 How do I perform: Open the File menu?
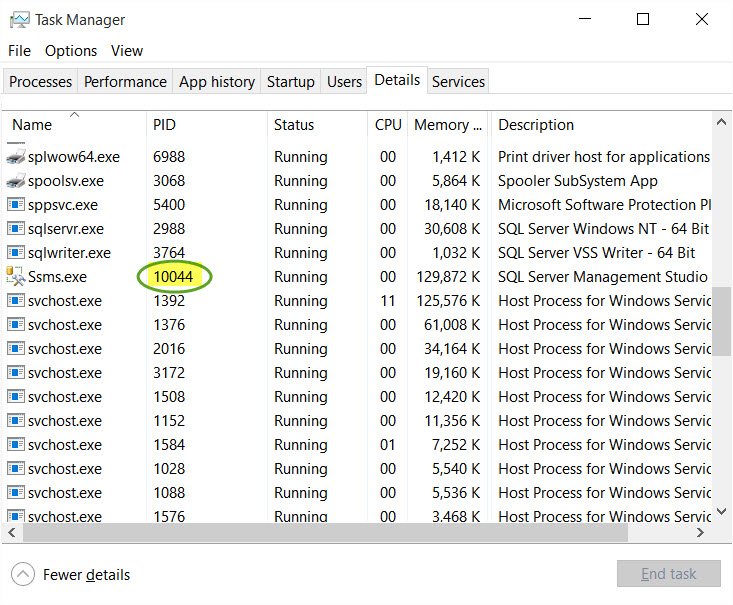click(x=19, y=50)
